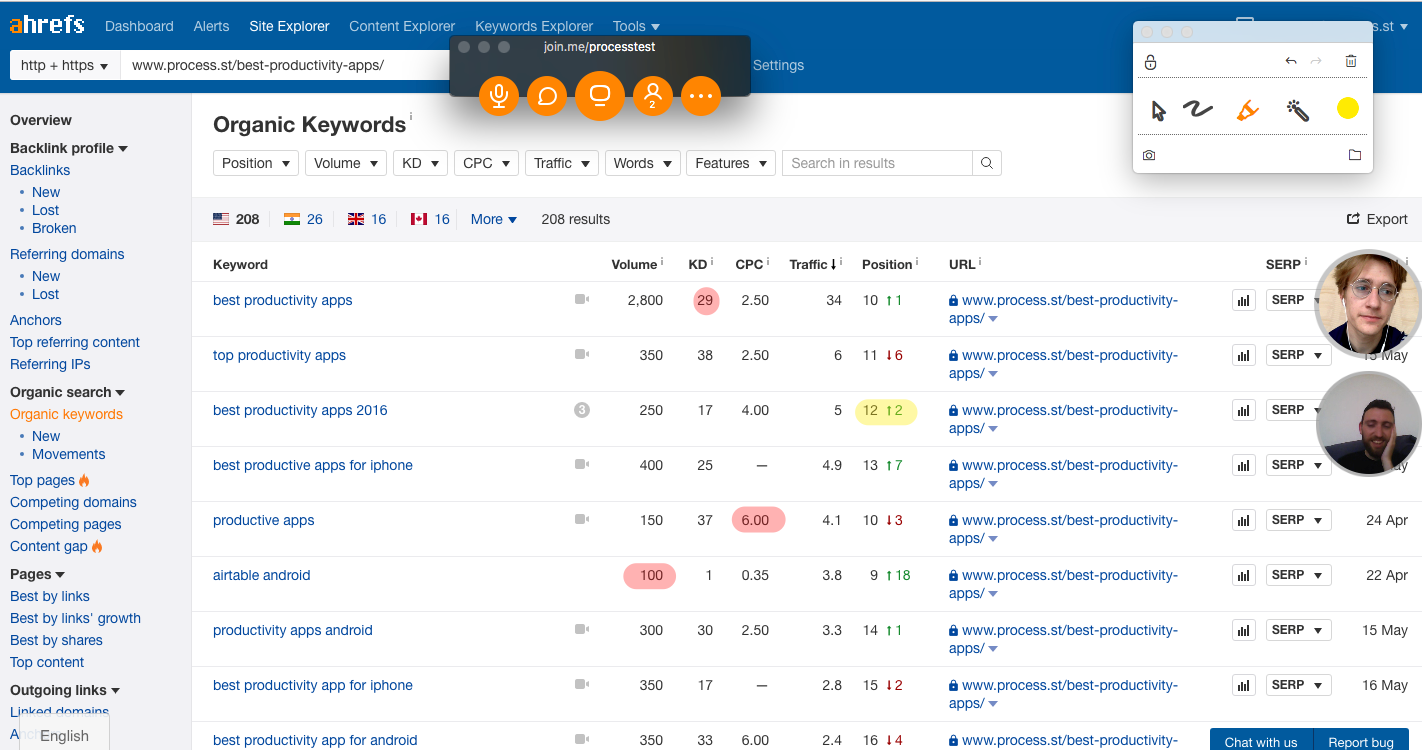This screenshot has width=1422, height=750.
Task: Open chart for best productivity apps 2016
Action: [x=1244, y=410]
